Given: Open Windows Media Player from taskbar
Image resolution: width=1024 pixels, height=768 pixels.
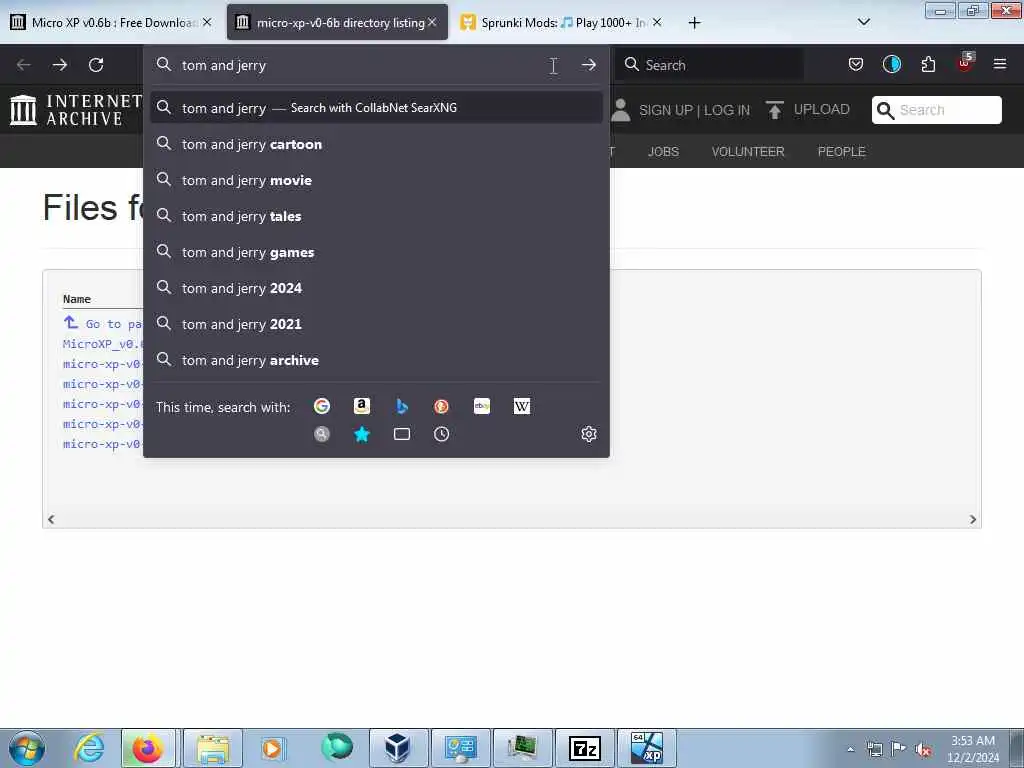Looking at the screenshot, I should [272, 748].
